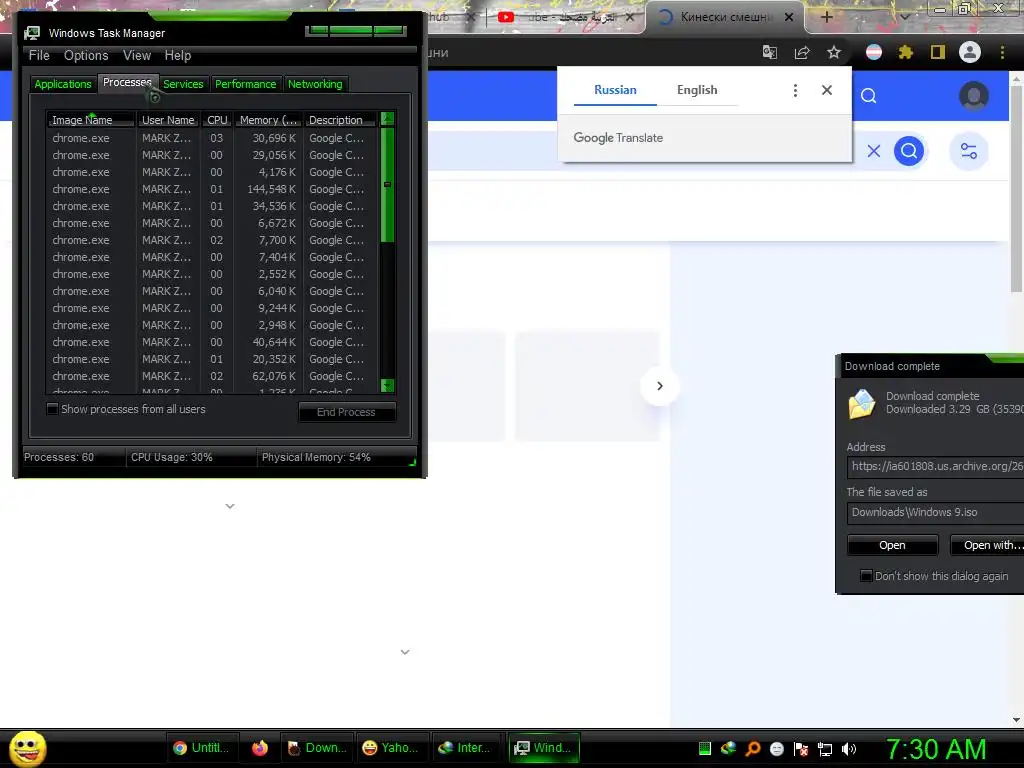The height and width of the screenshot is (768, 1024).
Task: Check Don't show this dialog again
Action: (x=866, y=576)
